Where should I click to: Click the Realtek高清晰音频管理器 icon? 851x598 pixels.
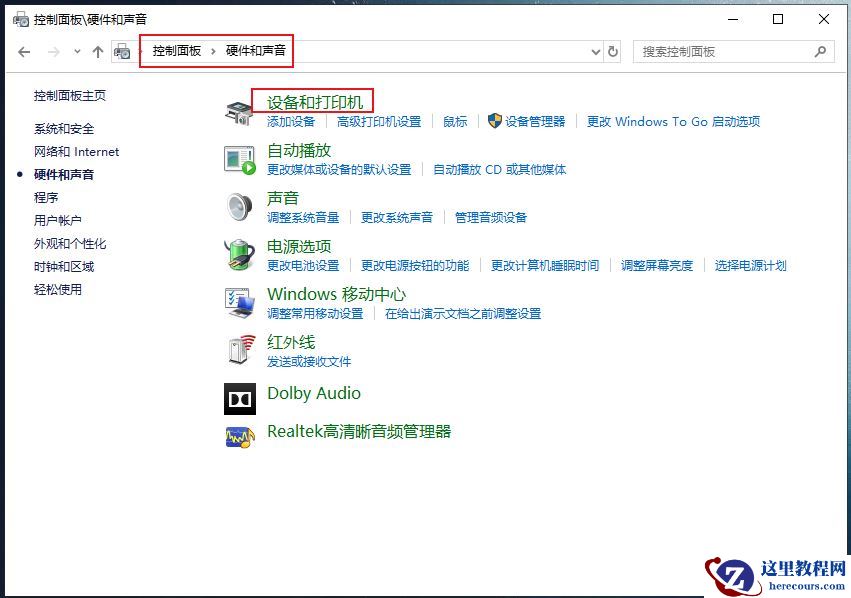click(239, 437)
